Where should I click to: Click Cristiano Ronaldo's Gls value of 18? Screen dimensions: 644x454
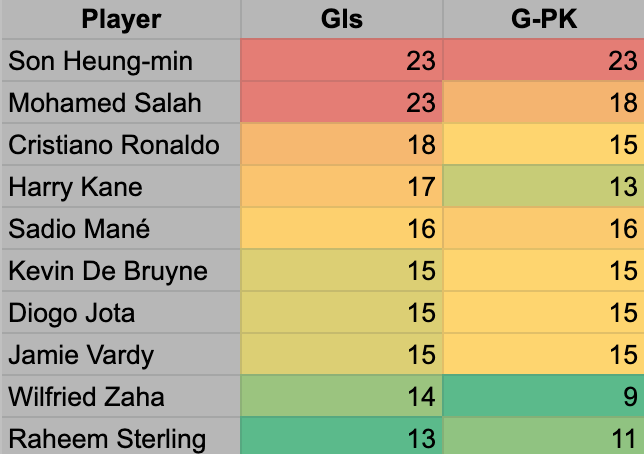tap(342, 145)
